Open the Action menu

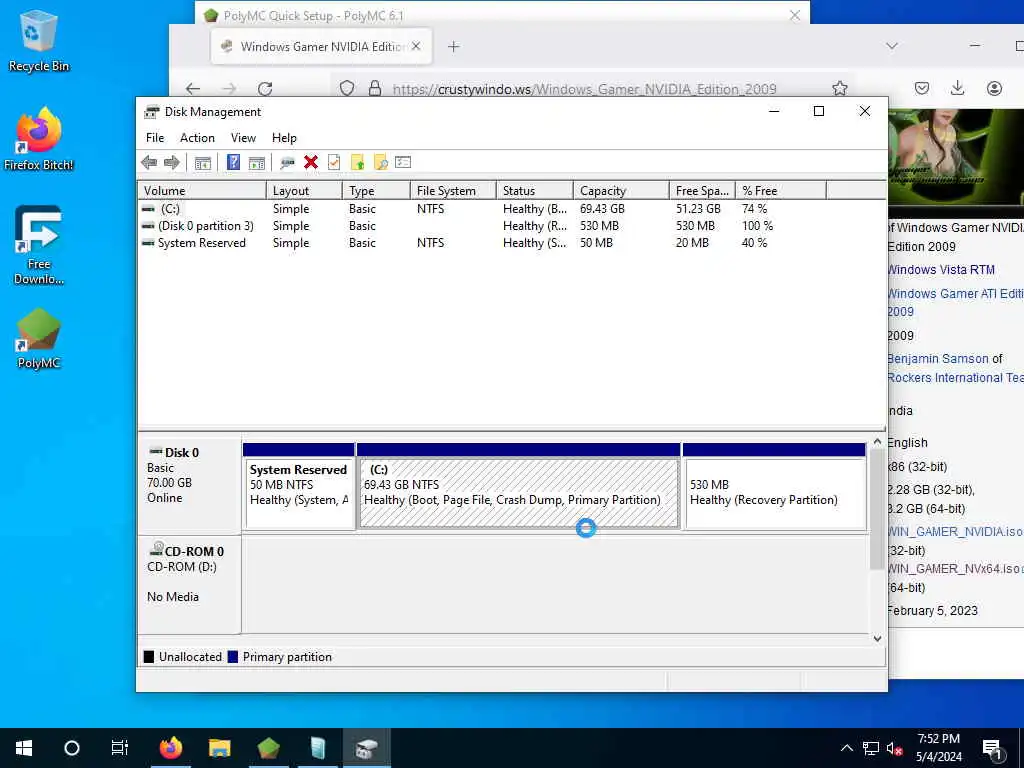(x=197, y=138)
